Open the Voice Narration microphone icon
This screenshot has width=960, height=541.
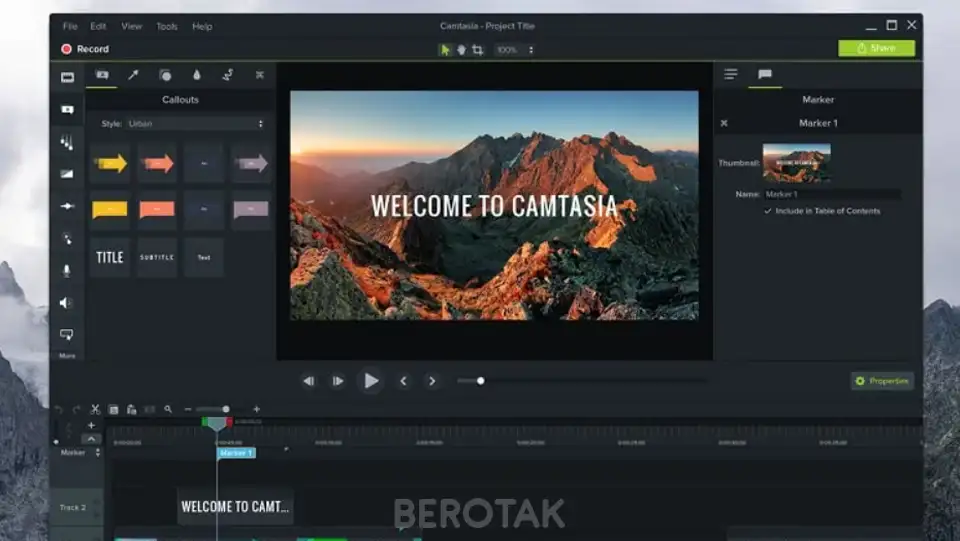pyautogui.click(x=67, y=270)
